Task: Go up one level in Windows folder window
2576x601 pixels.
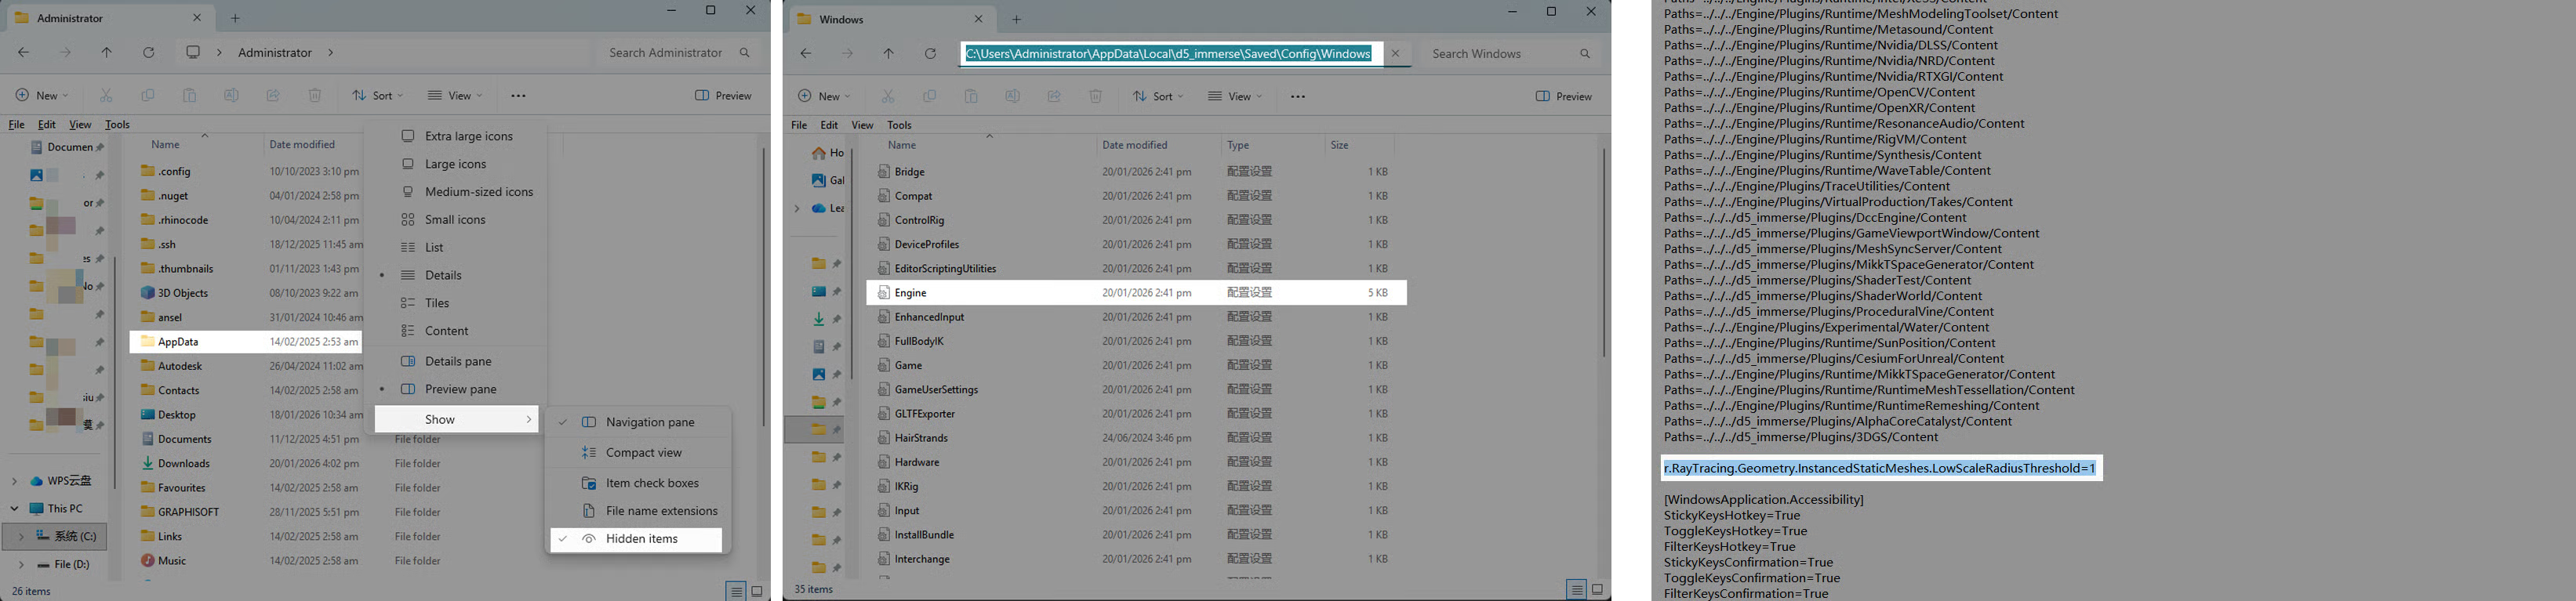Action: point(888,54)
